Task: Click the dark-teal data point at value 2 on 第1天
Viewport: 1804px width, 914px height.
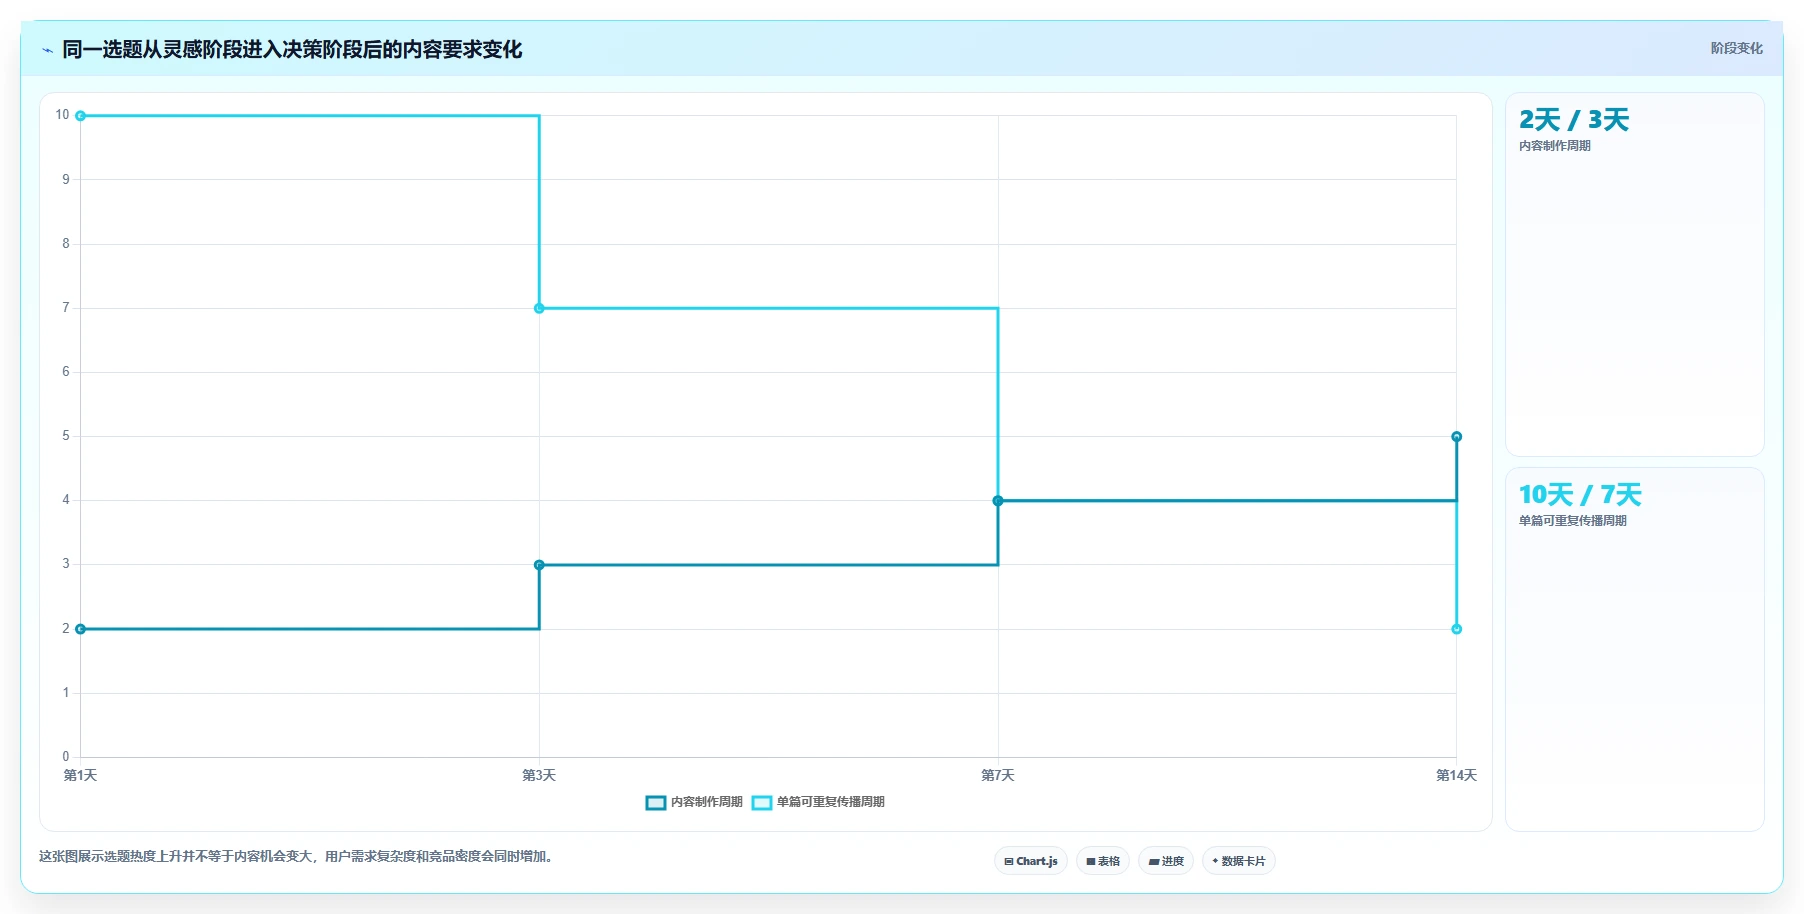Action: 81,629
